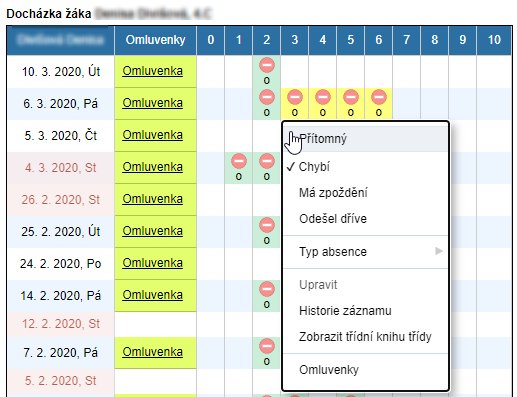Click absence icon for 4. 3. 2020 hour 1

[x=239, y=161]
